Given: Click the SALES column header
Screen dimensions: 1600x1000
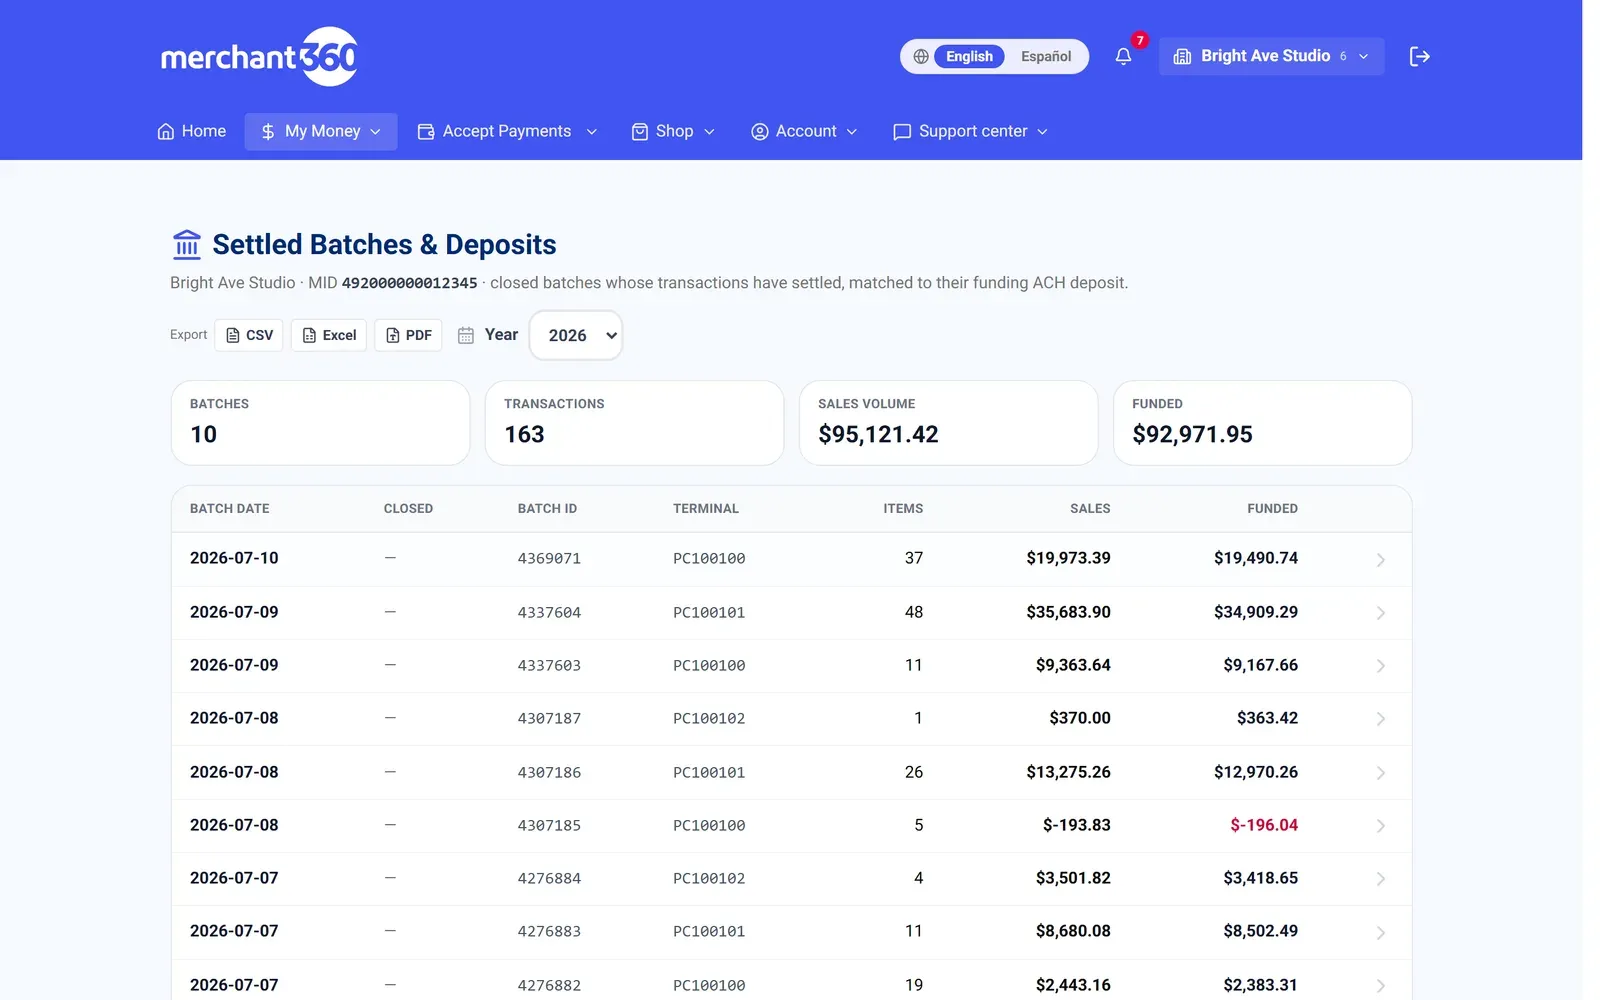Looking at the screenshot, I should pyautogui.click(x=1090, y=508).
